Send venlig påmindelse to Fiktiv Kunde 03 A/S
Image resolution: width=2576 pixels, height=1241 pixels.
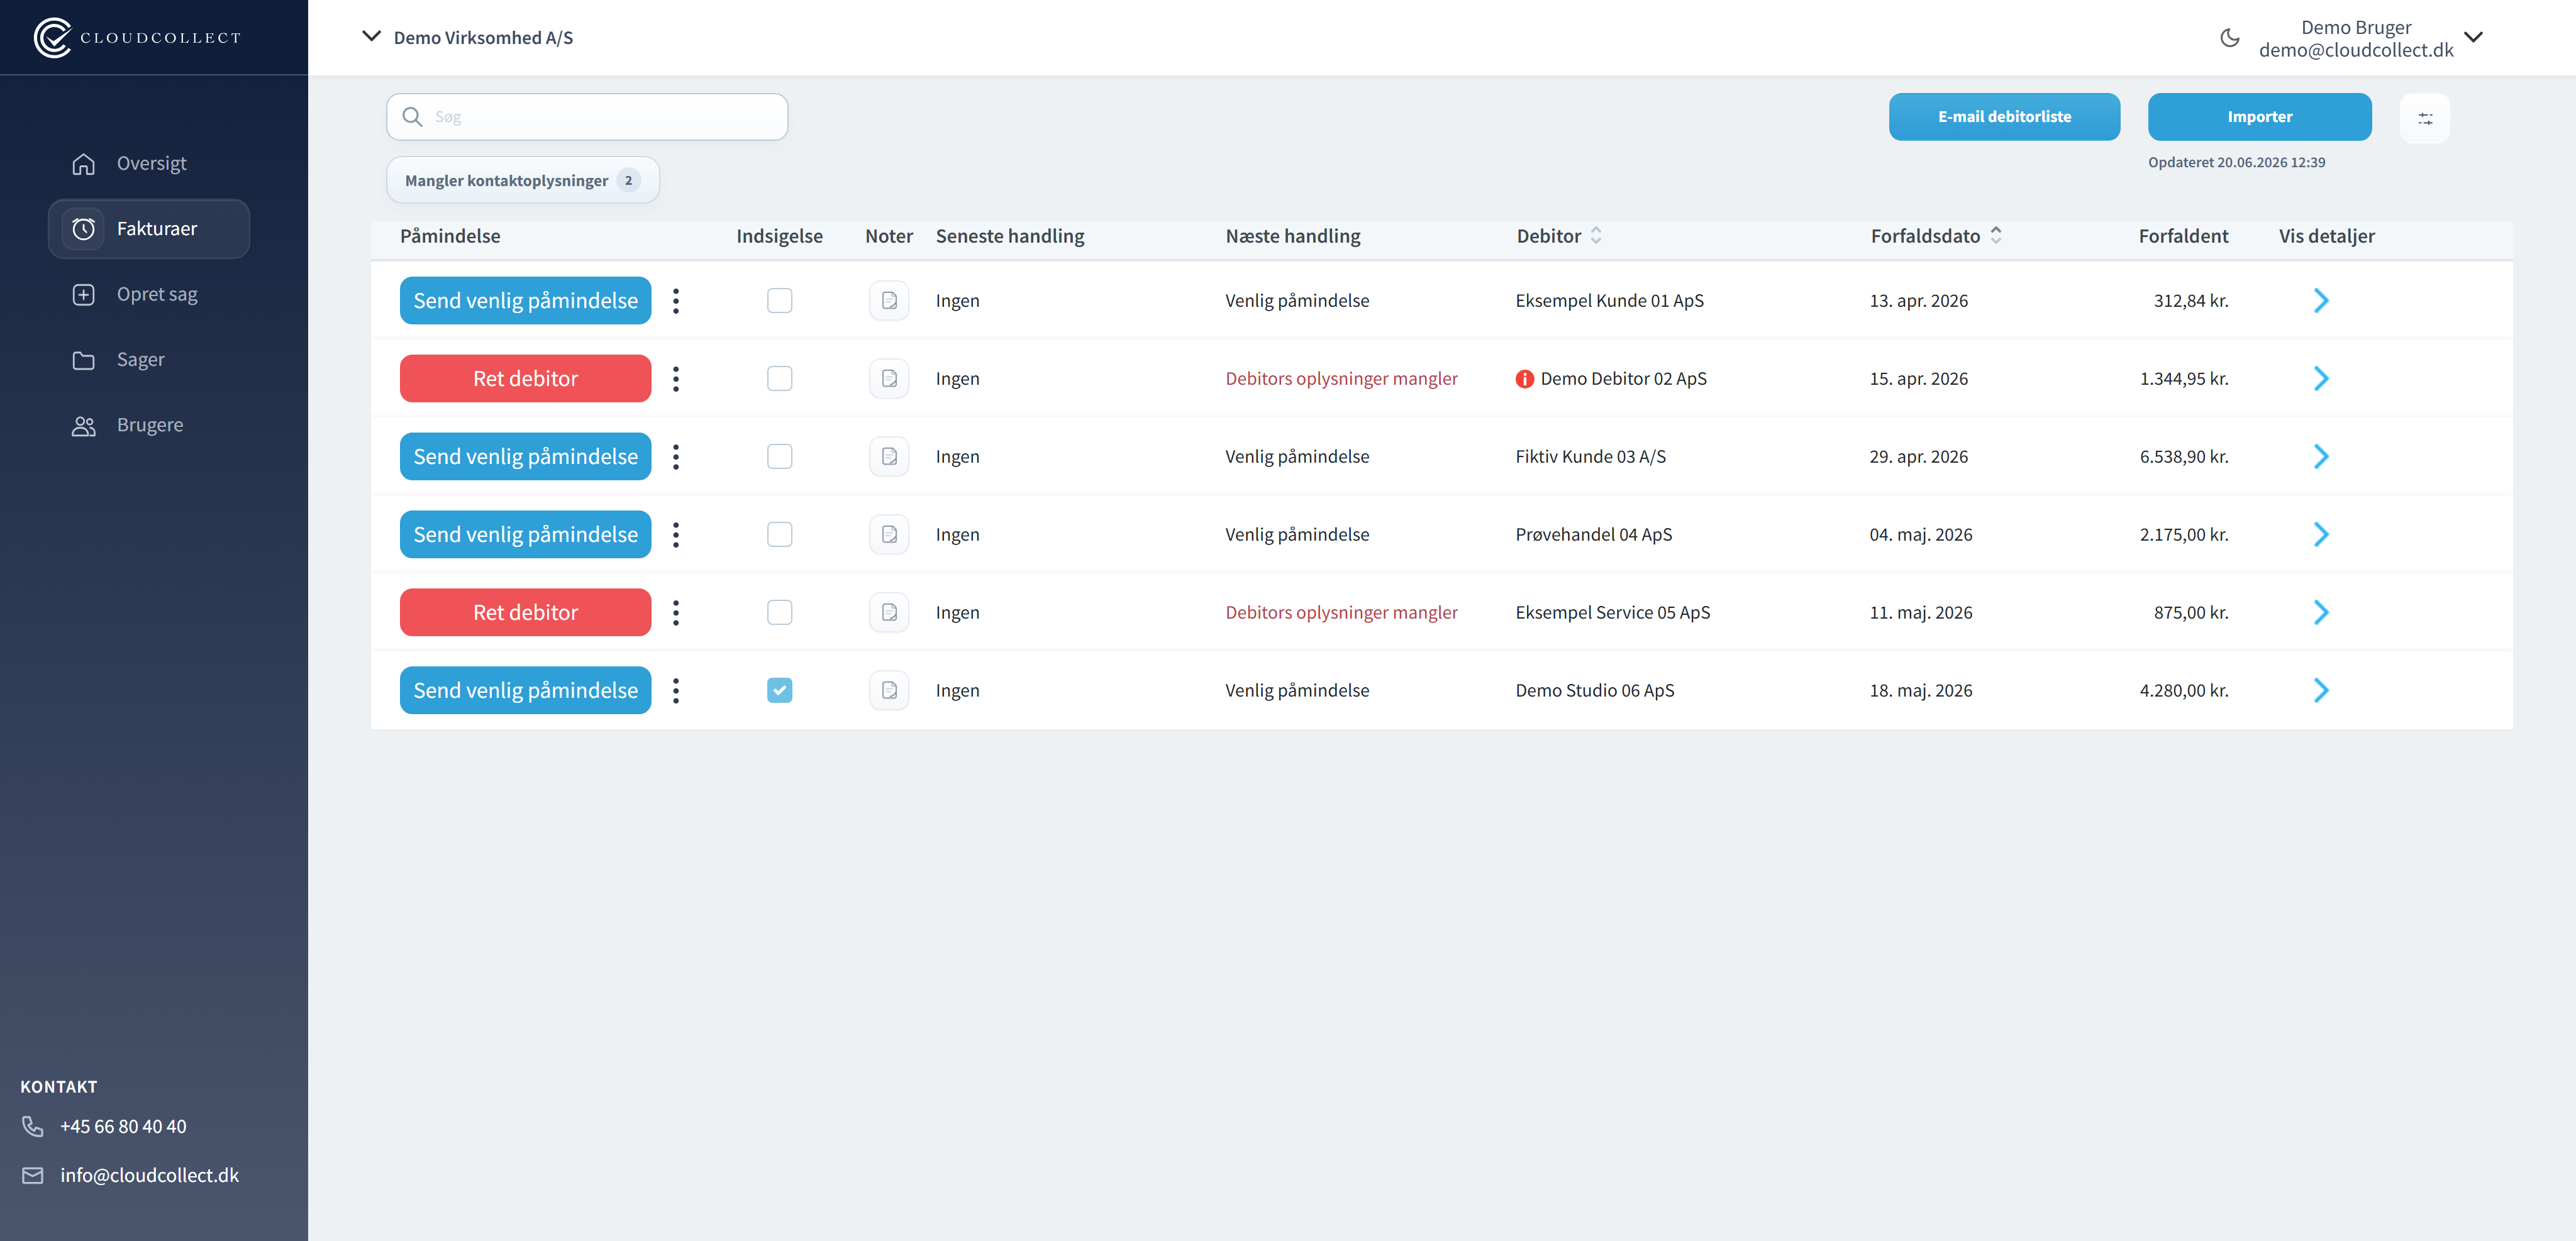point(525,457)
